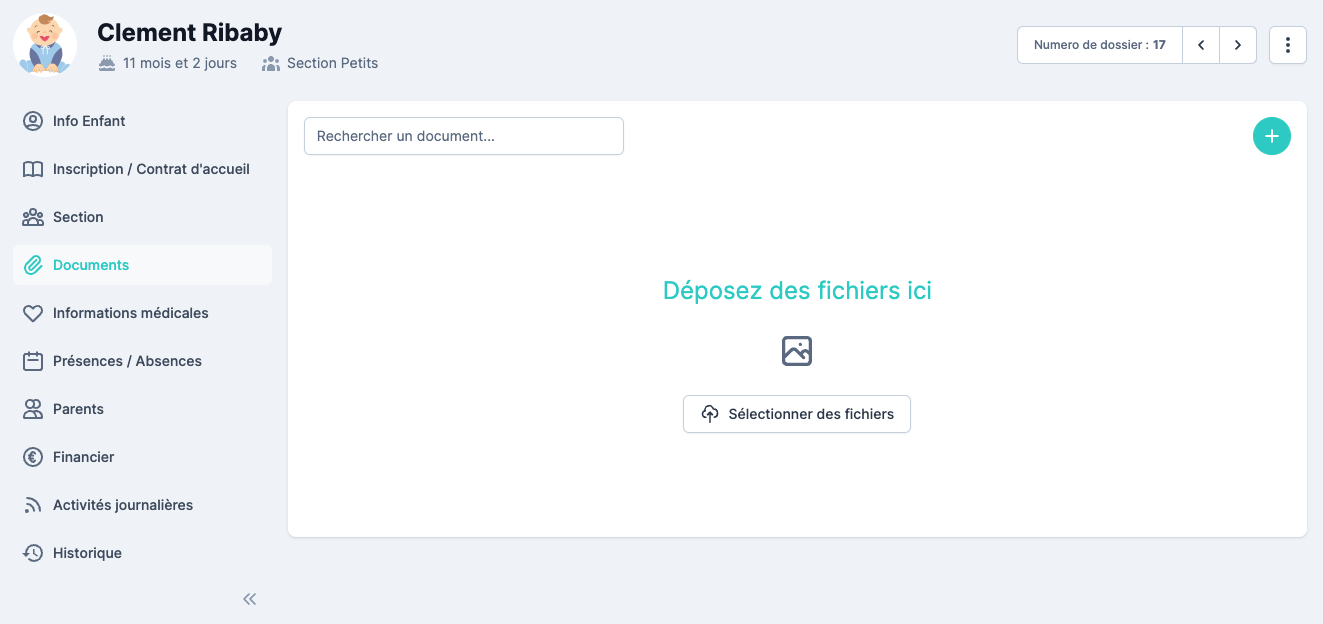The width and height of the screenshot is (1323, 624).
Task: Open the Historique tab in sidebar
Action: (x=87, y=553)
